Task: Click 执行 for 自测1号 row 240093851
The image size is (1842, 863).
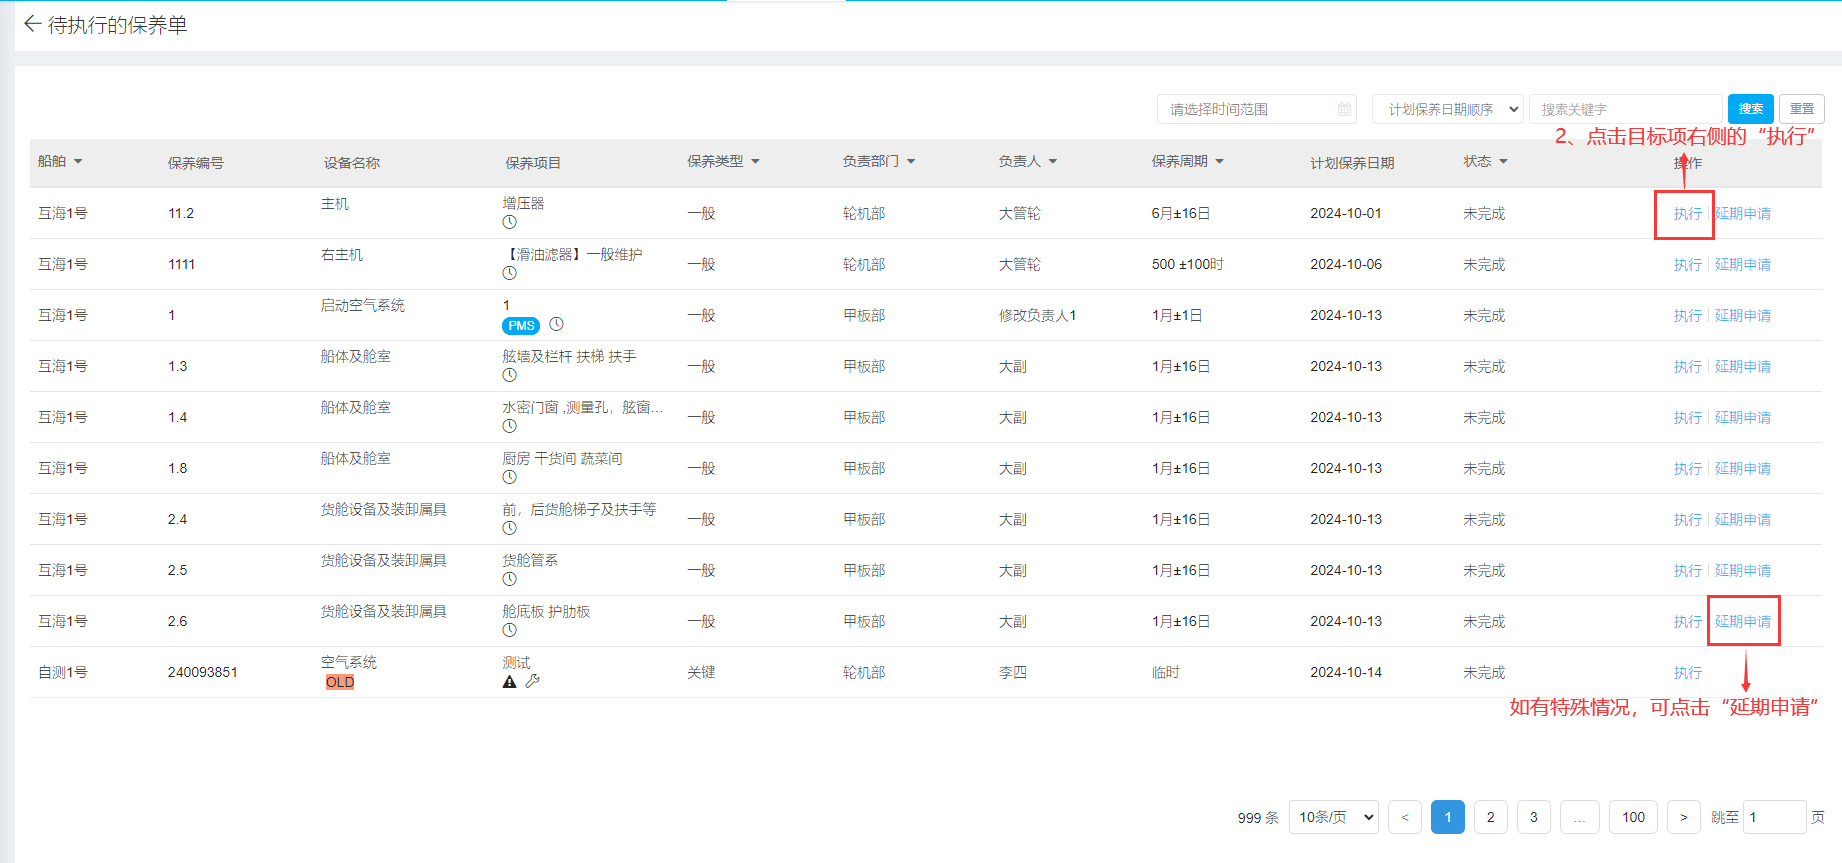Action: point(1687,673)
